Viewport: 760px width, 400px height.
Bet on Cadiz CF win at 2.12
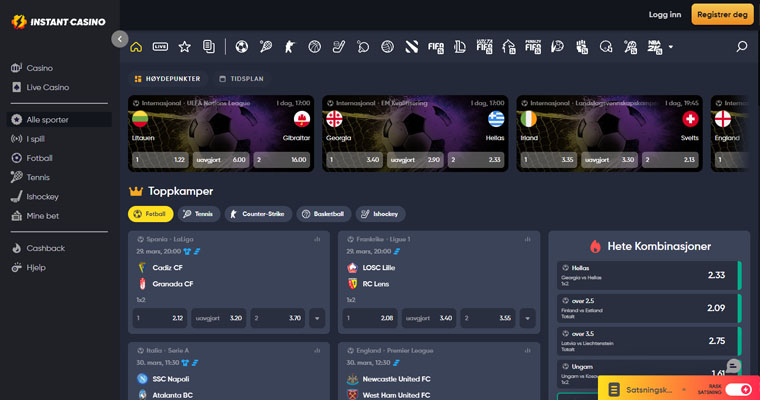pos(160,319)
